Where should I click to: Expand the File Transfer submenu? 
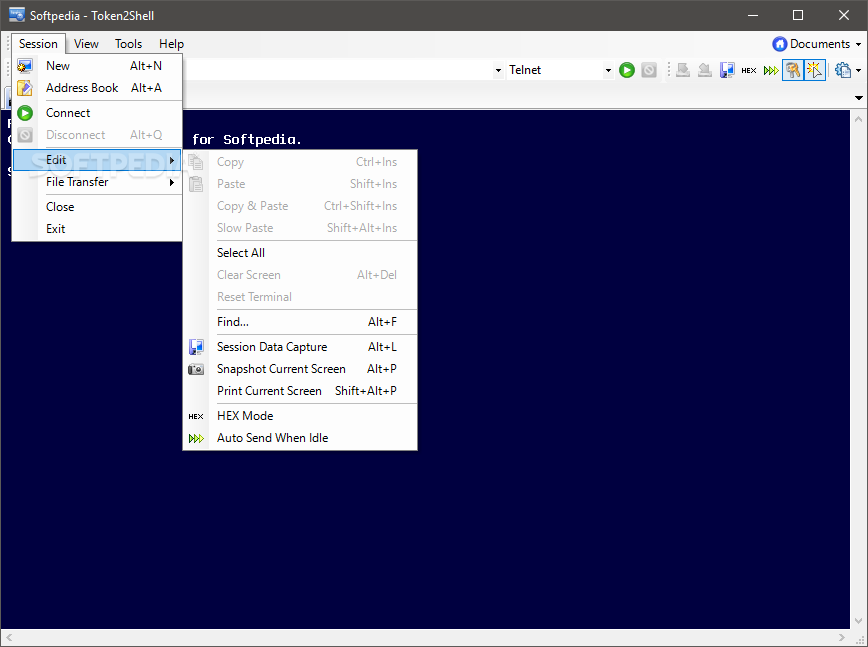(x=97, y=182)
